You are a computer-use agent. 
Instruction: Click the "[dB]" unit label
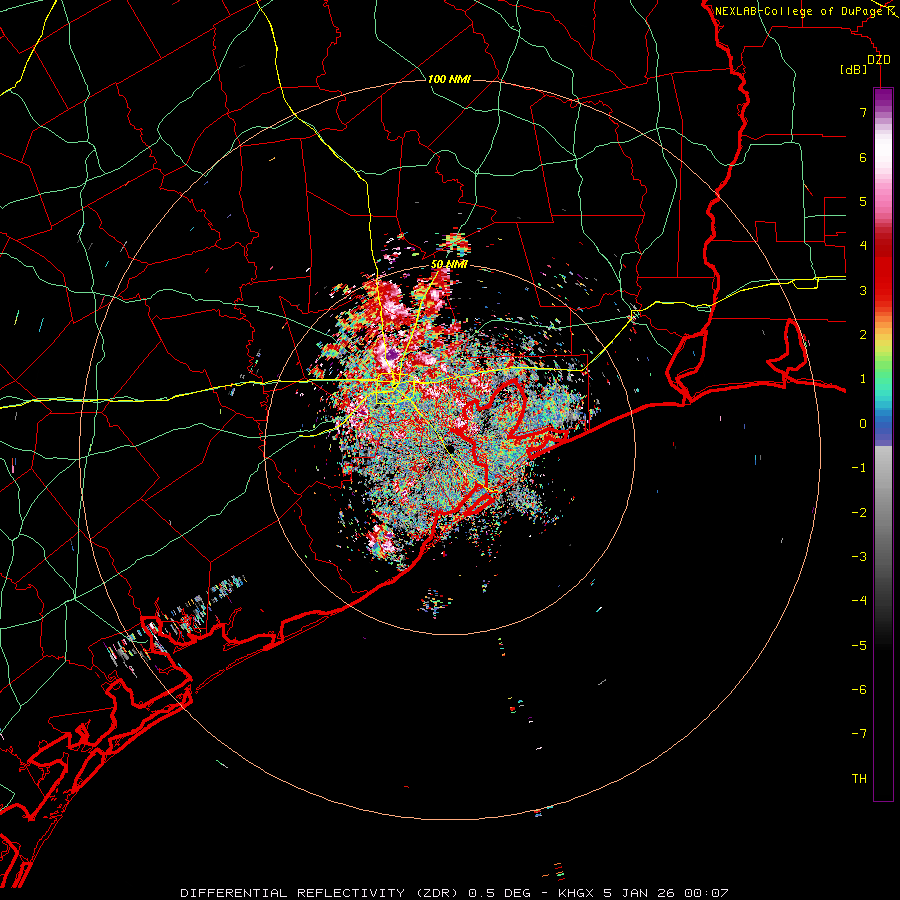point(854,70)
